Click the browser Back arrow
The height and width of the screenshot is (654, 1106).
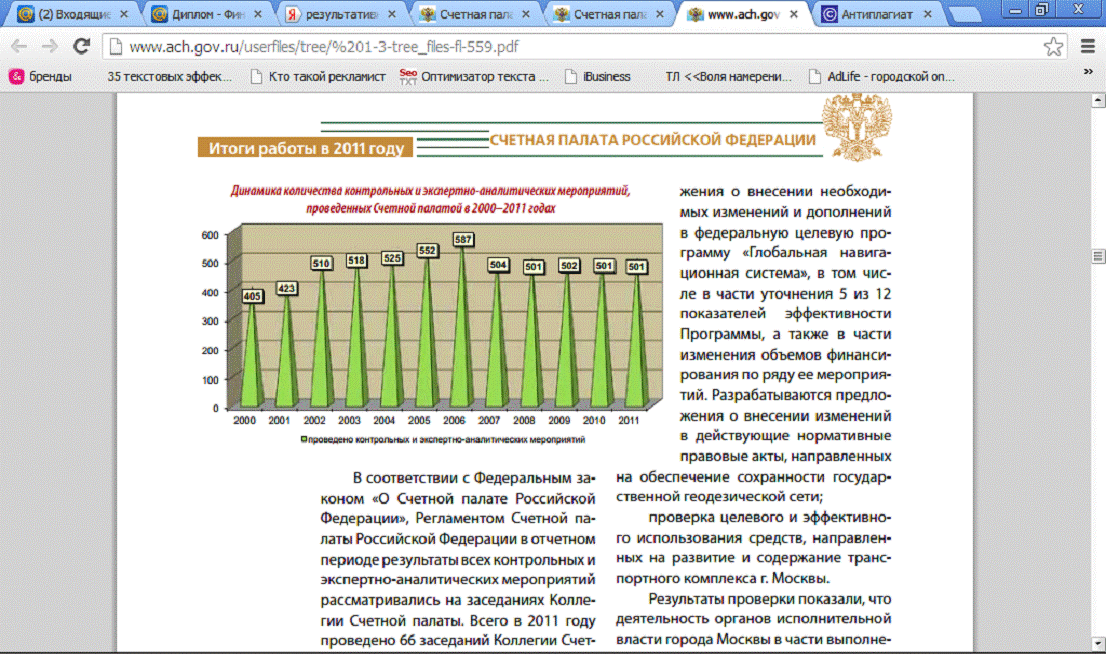(19, 47)
